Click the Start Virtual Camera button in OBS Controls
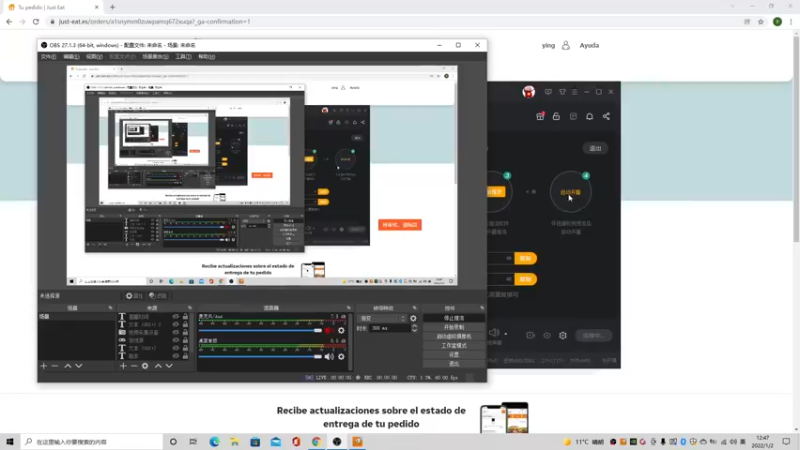This screenshot has height=450, width=800. (454, 336)
